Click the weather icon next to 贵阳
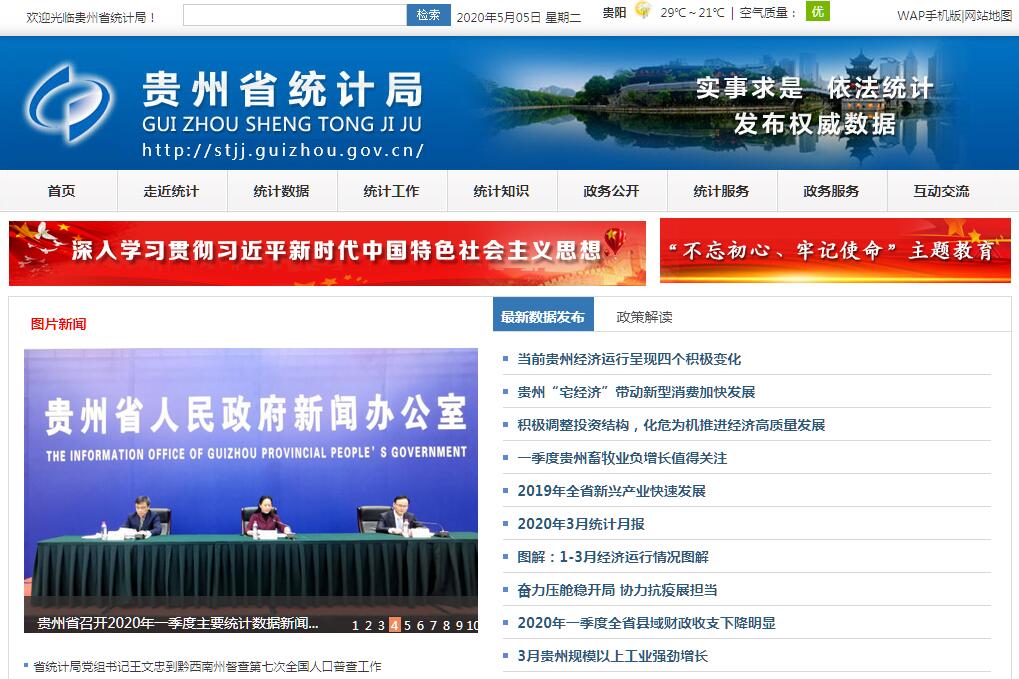This screenshot has height=679, width=1019. pos(642,12)
